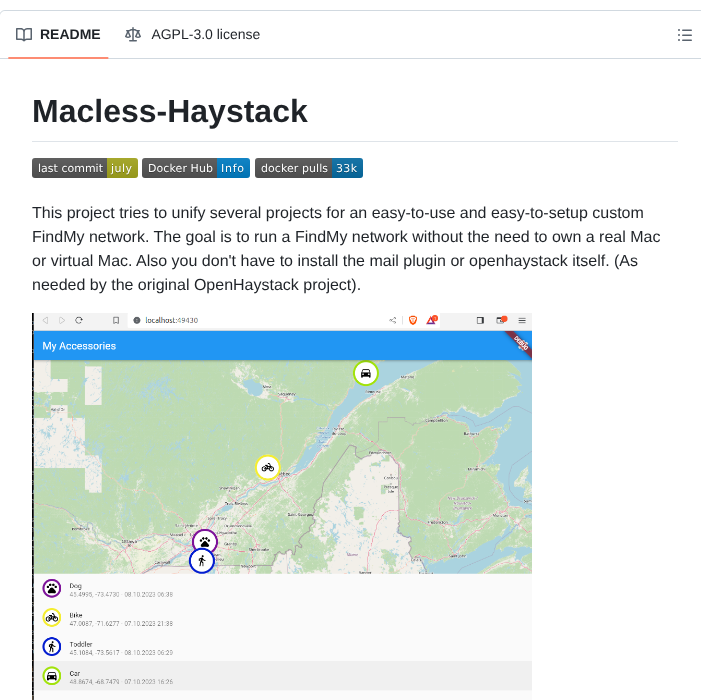Click the Macless-Haystack heading
Viewport: 701px width, 700px height.
[170, 111]
